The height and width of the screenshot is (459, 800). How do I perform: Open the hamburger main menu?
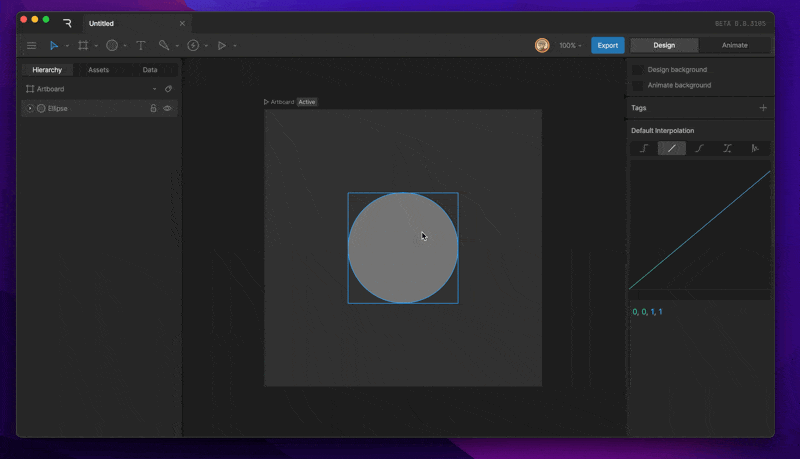point(32,45)
